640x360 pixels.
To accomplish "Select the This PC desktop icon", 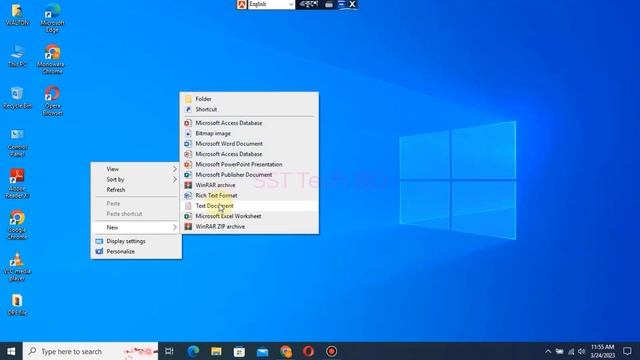I will (x=17, y=56).
